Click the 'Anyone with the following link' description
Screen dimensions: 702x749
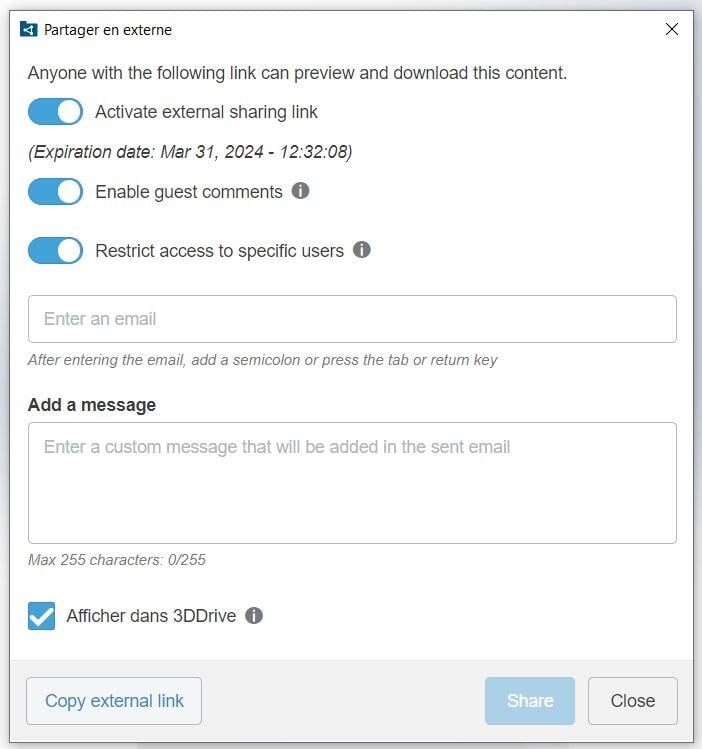point(297,73)
